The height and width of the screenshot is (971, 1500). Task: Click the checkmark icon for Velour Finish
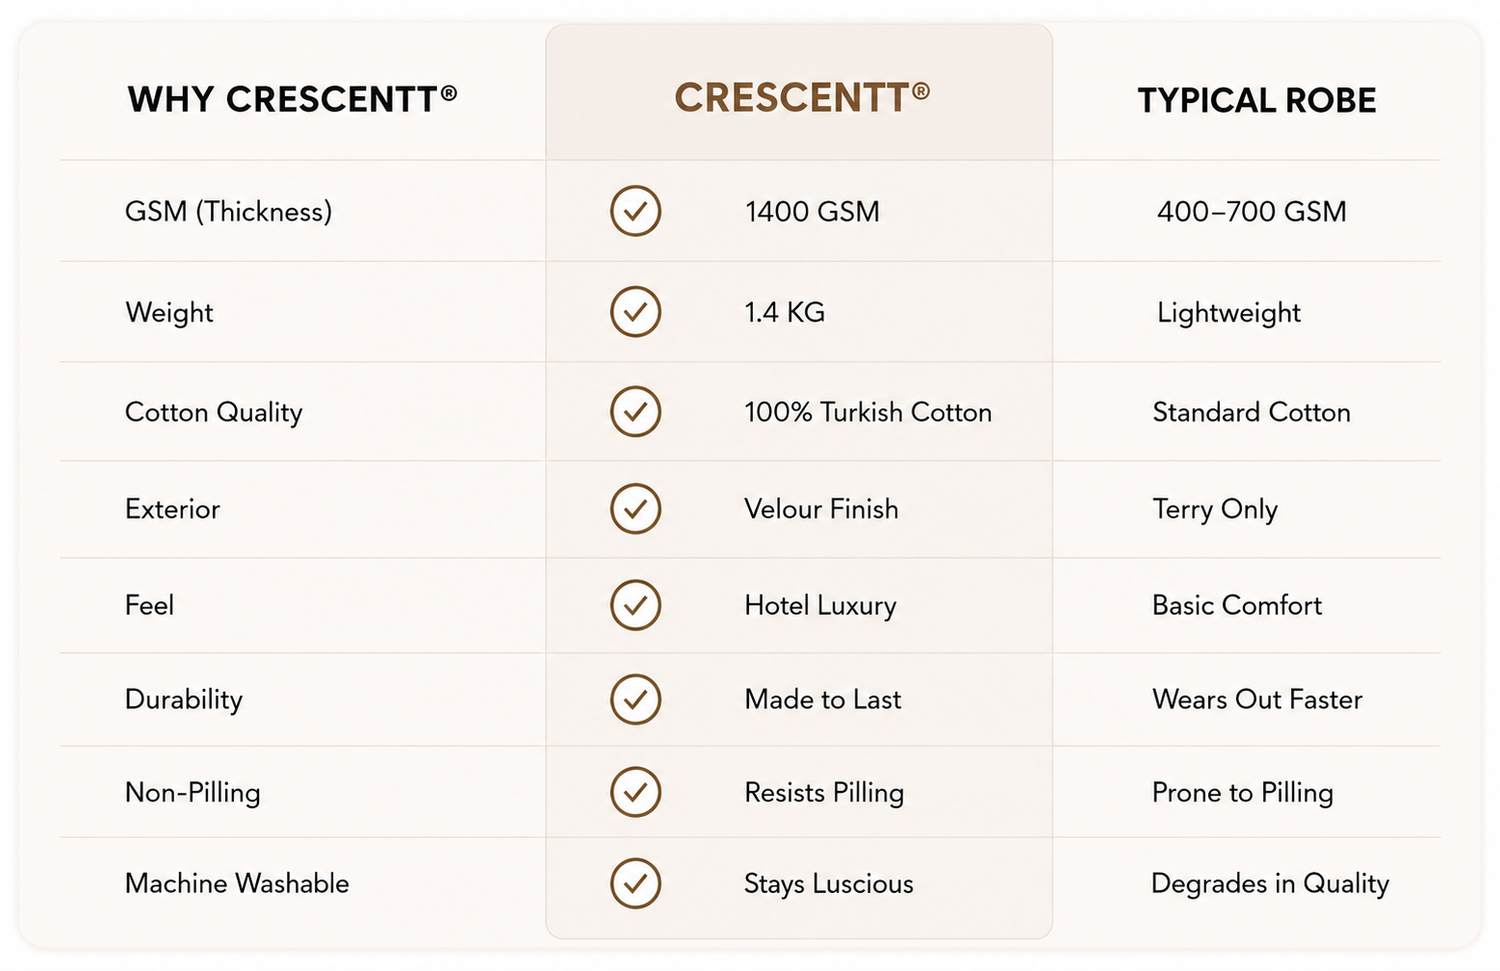pos(636,508)
